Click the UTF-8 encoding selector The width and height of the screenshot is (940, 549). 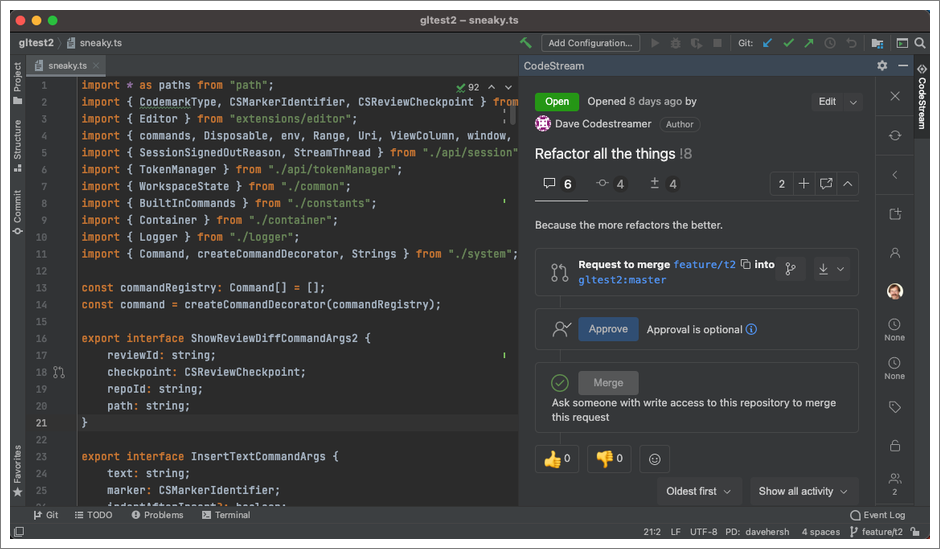coord(703,532)
